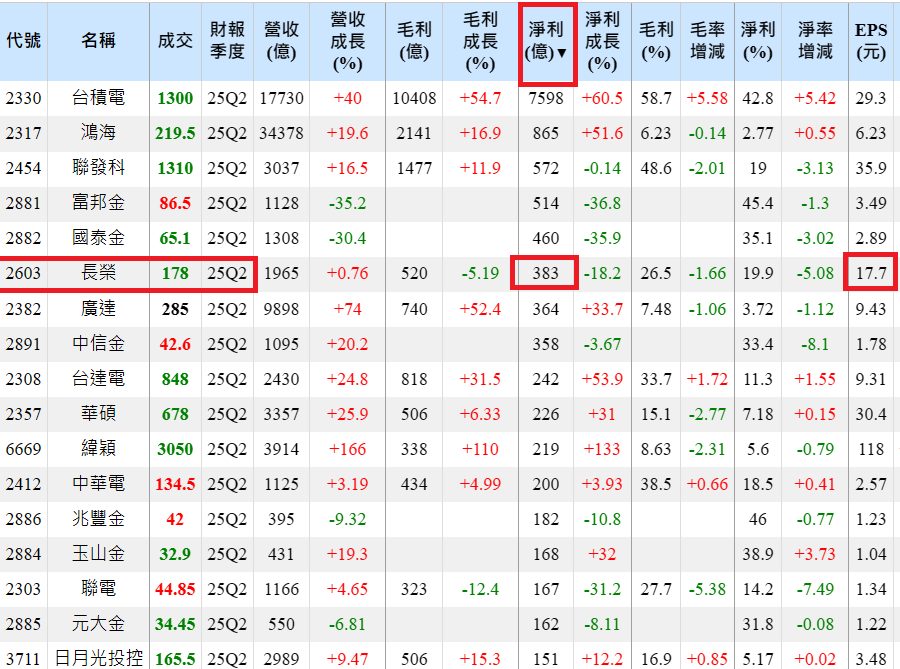The width and height of the screenshot is (900, 669).
Task: Click the 代號 column header
Action: point(24,40)
